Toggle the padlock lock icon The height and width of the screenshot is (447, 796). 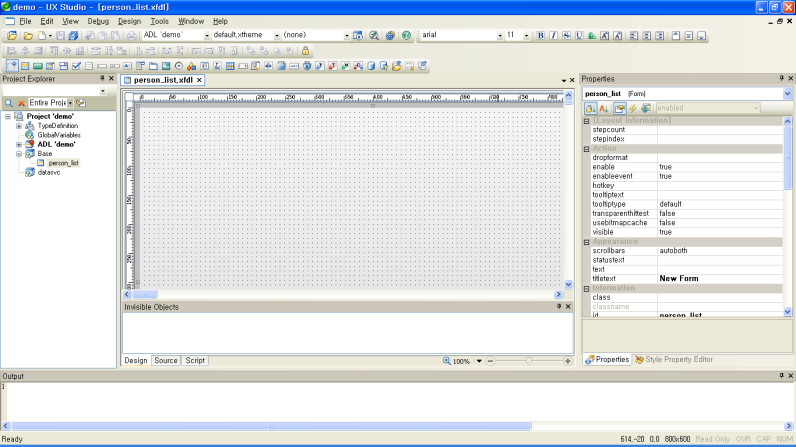click(305, 51)
